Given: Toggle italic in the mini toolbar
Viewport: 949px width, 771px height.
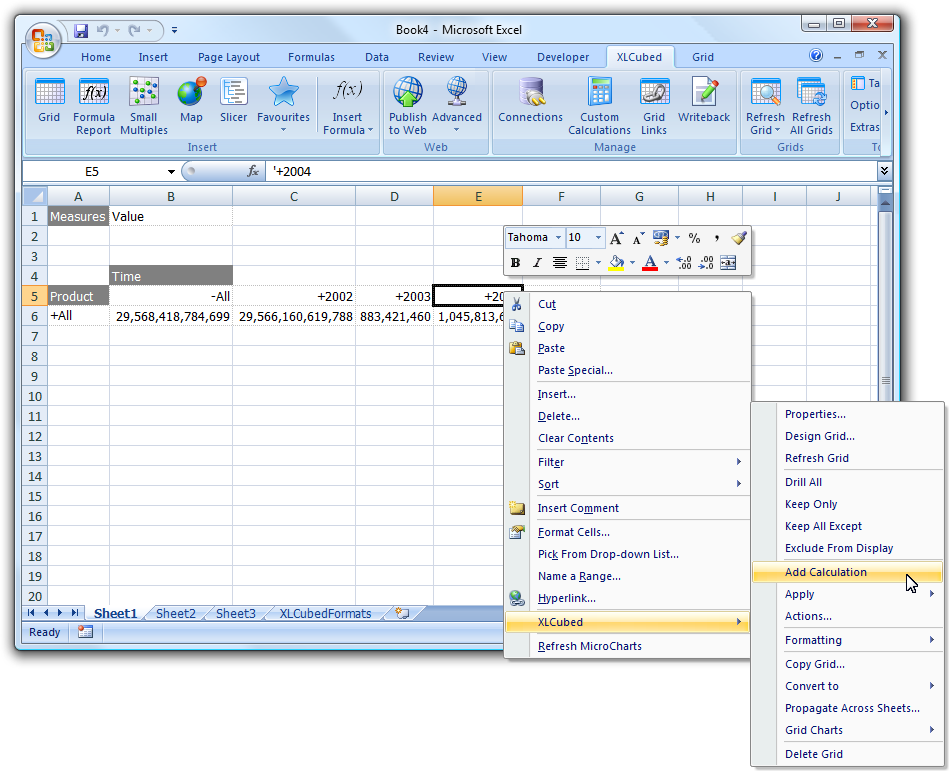Looking at the screenshot, I should [537, 263].
